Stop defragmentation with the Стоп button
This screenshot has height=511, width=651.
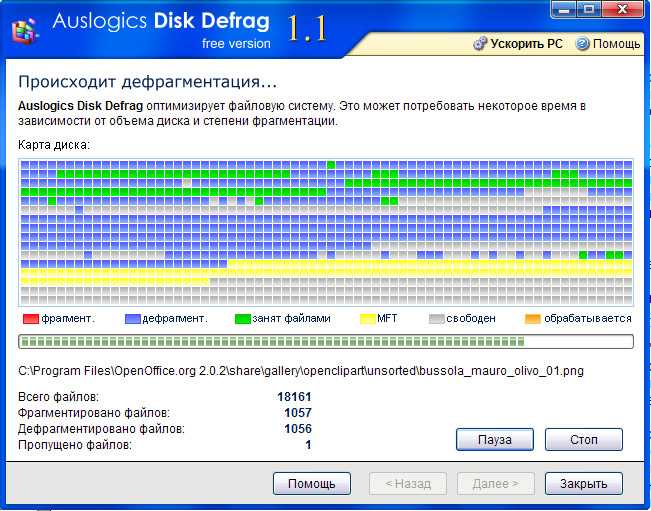[584, 439]
